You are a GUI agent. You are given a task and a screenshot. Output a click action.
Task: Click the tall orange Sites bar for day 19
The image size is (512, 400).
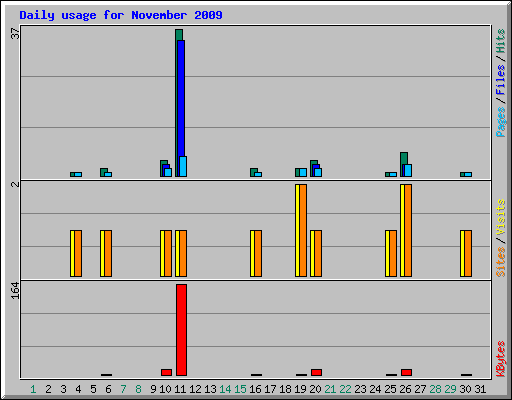click(x=303, y=230)
